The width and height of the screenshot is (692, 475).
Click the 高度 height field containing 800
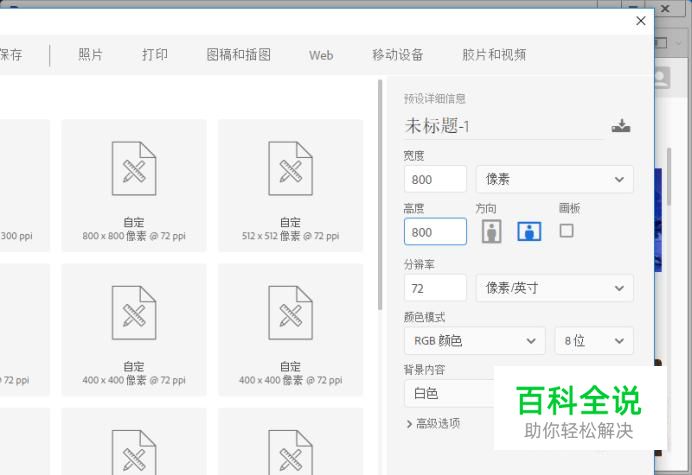tap(435, 231)
